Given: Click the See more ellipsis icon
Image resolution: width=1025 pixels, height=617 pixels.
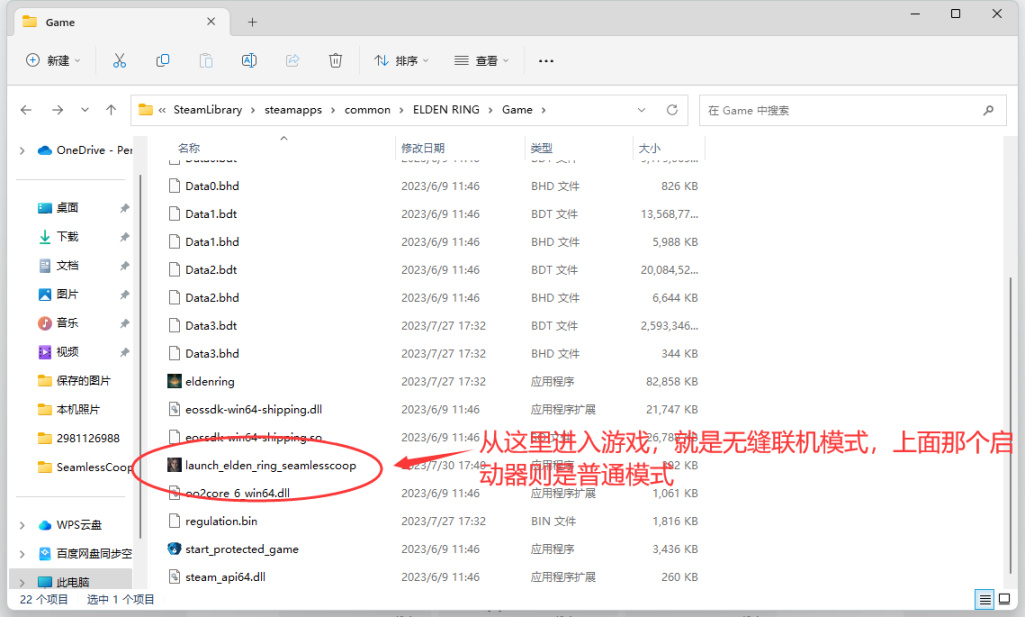Looking at the screenshot, I should pyautogui.click(x=545, y=60).
